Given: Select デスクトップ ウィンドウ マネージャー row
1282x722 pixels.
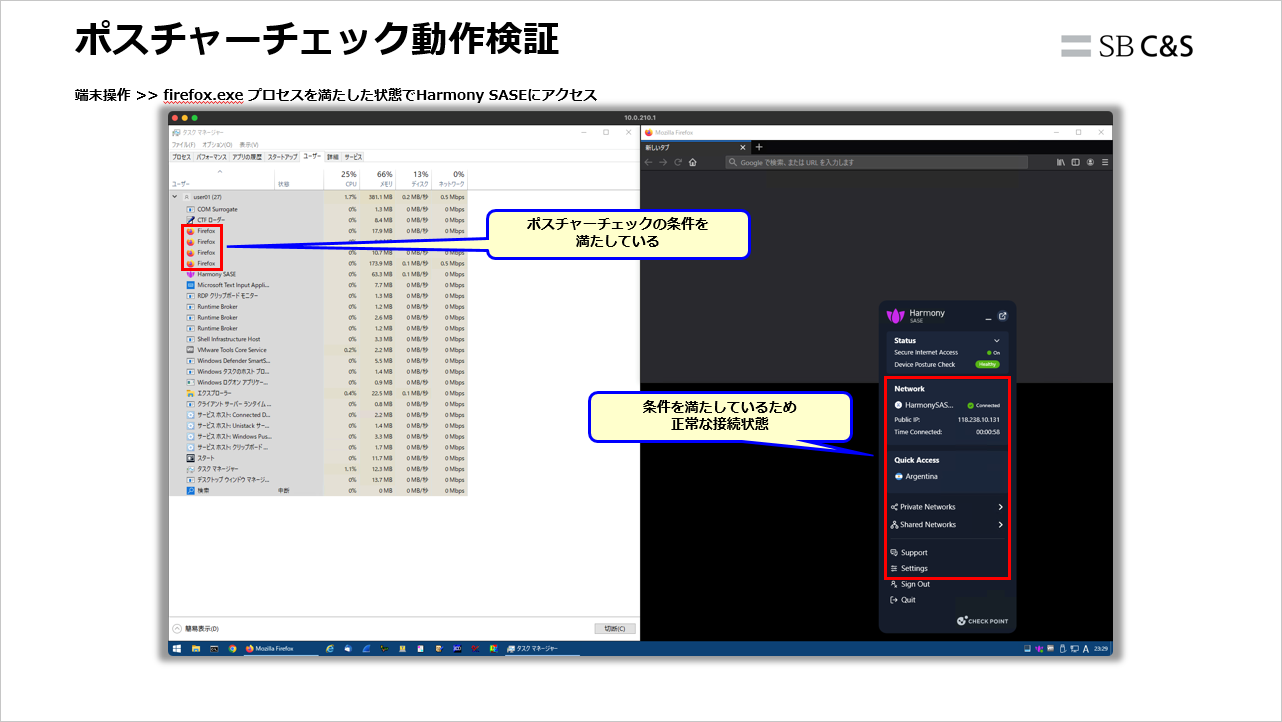Looking at the screenshot, I should pyautogui.click(x=318, y=480).
